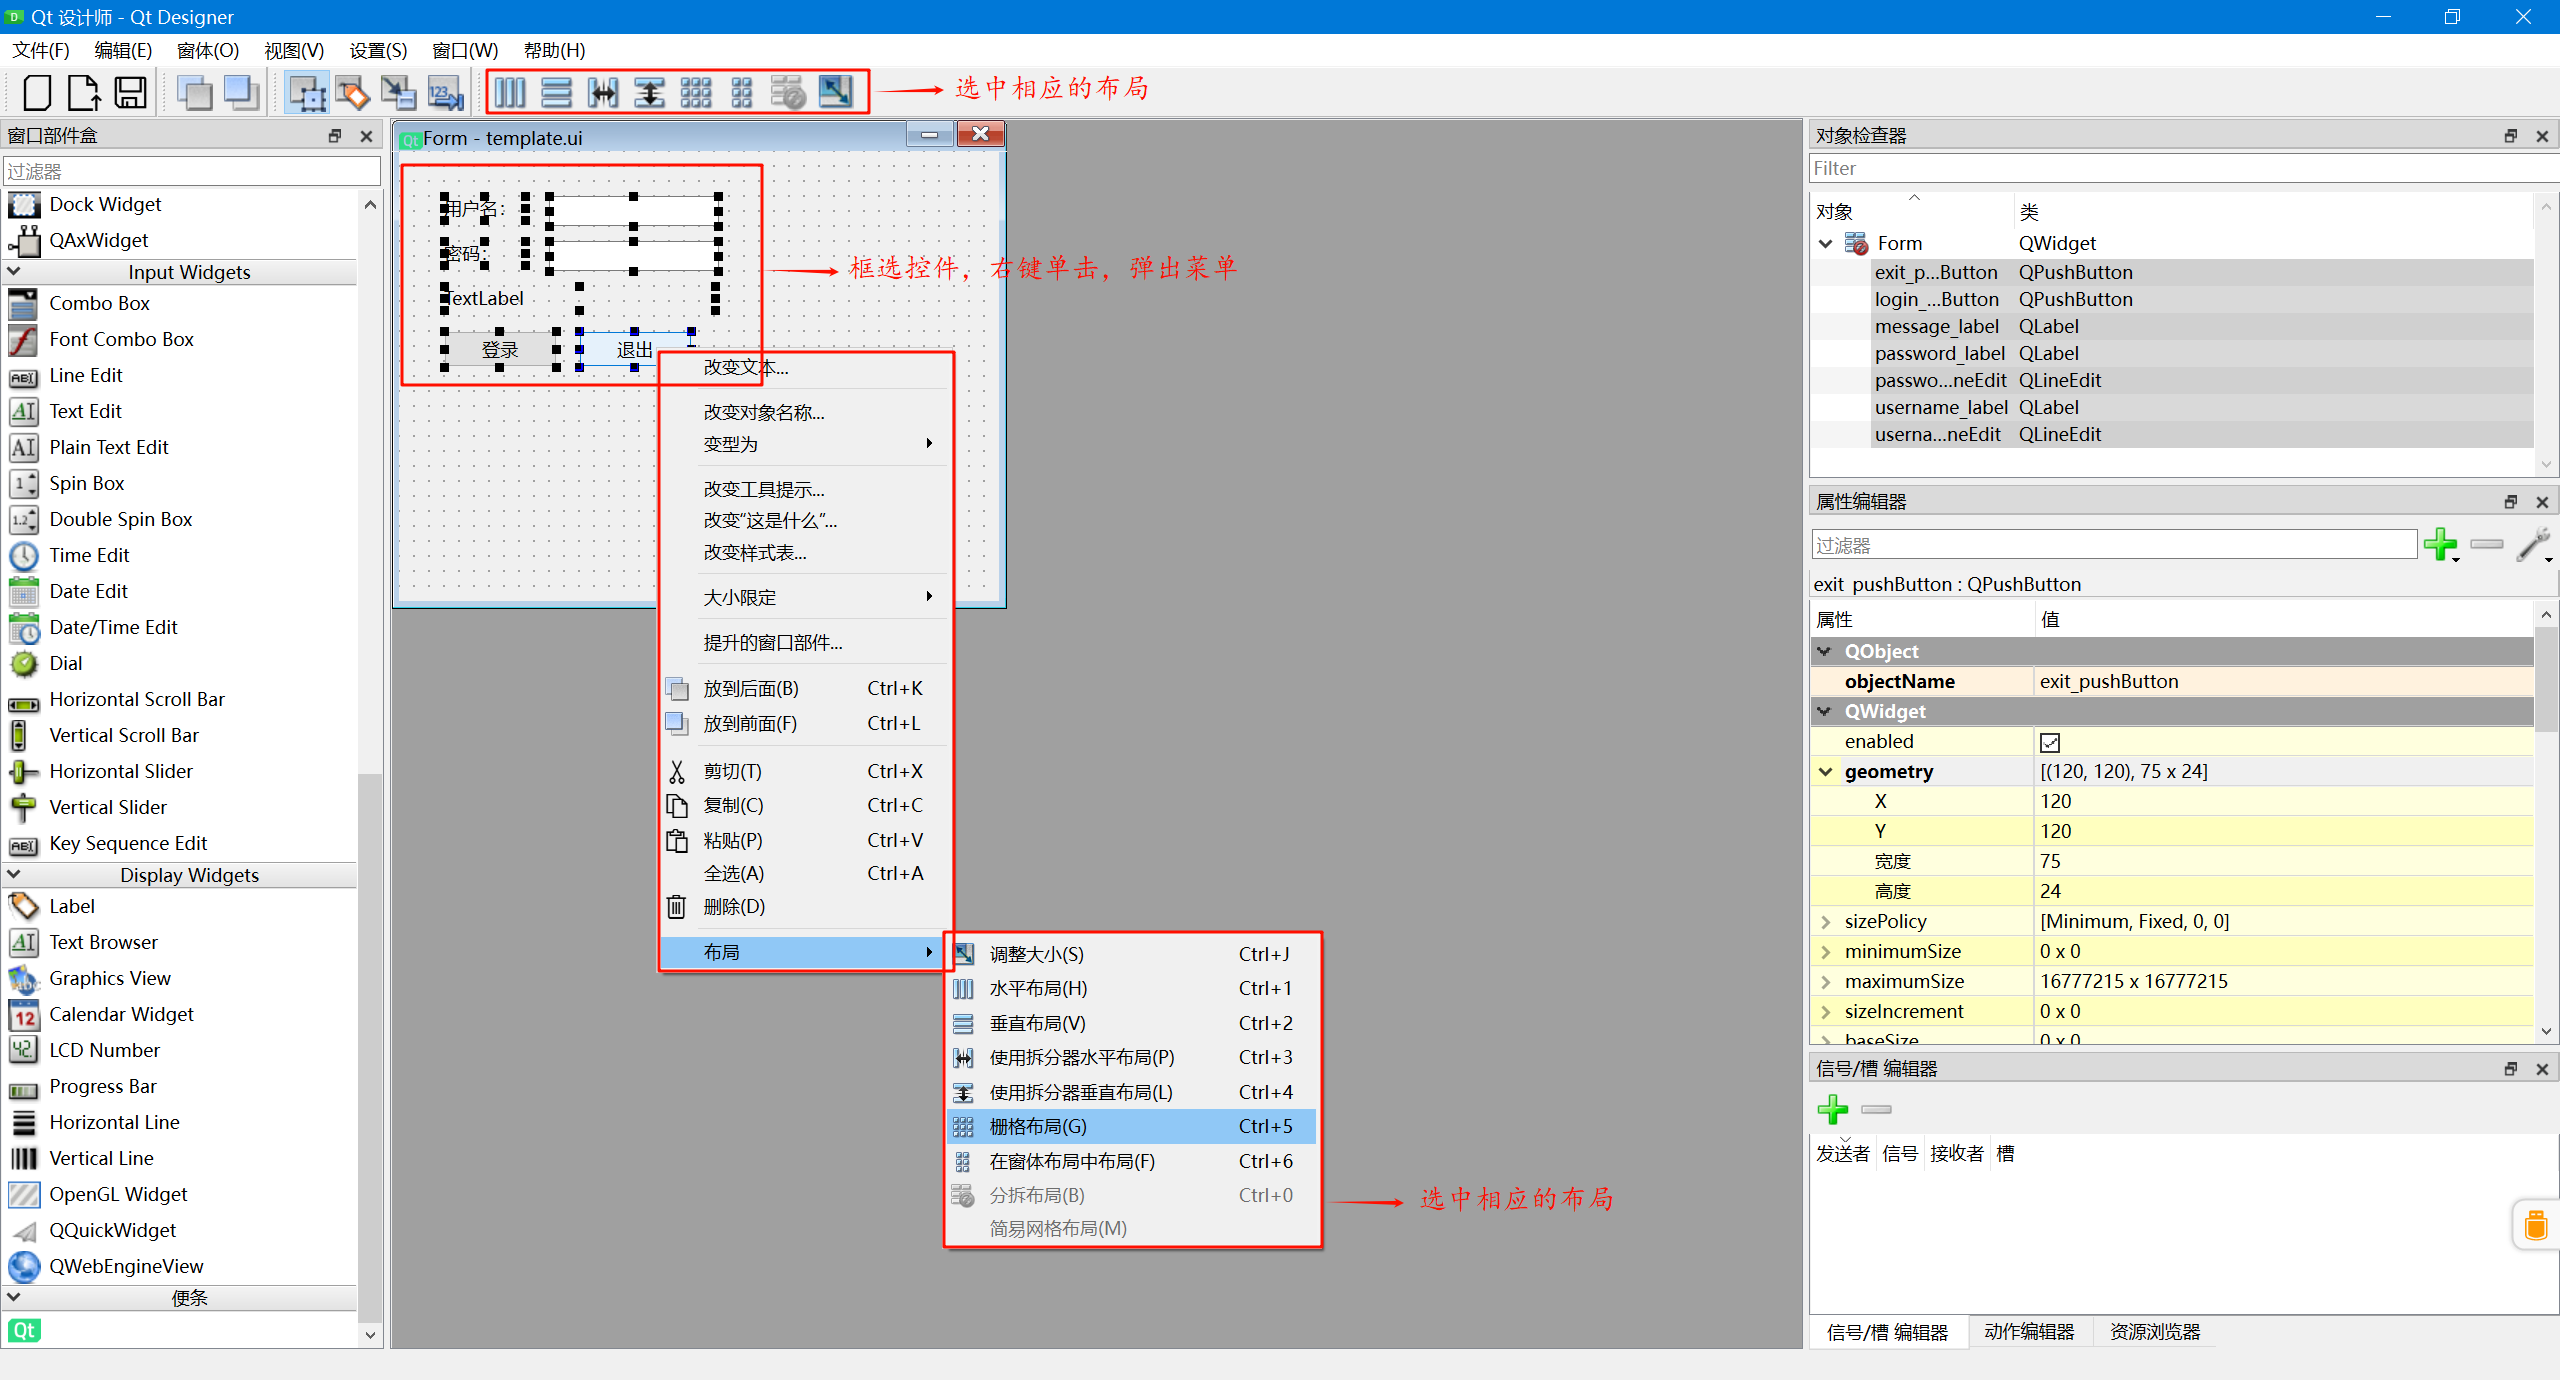Image resolution: width=2560 pixels, height=1380 pixels.
Task: Collapse the Form tree node
Action: coord(1826,243)
